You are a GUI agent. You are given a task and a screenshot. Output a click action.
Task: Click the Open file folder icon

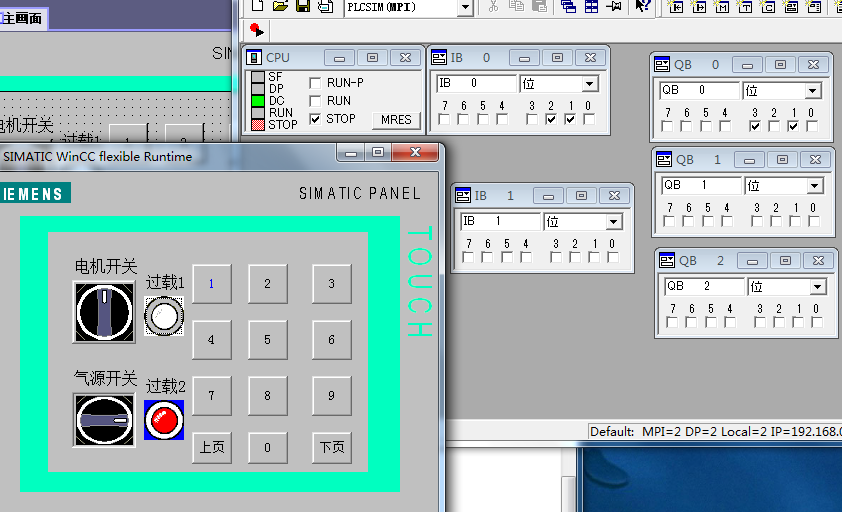click(x=280, y=6)
